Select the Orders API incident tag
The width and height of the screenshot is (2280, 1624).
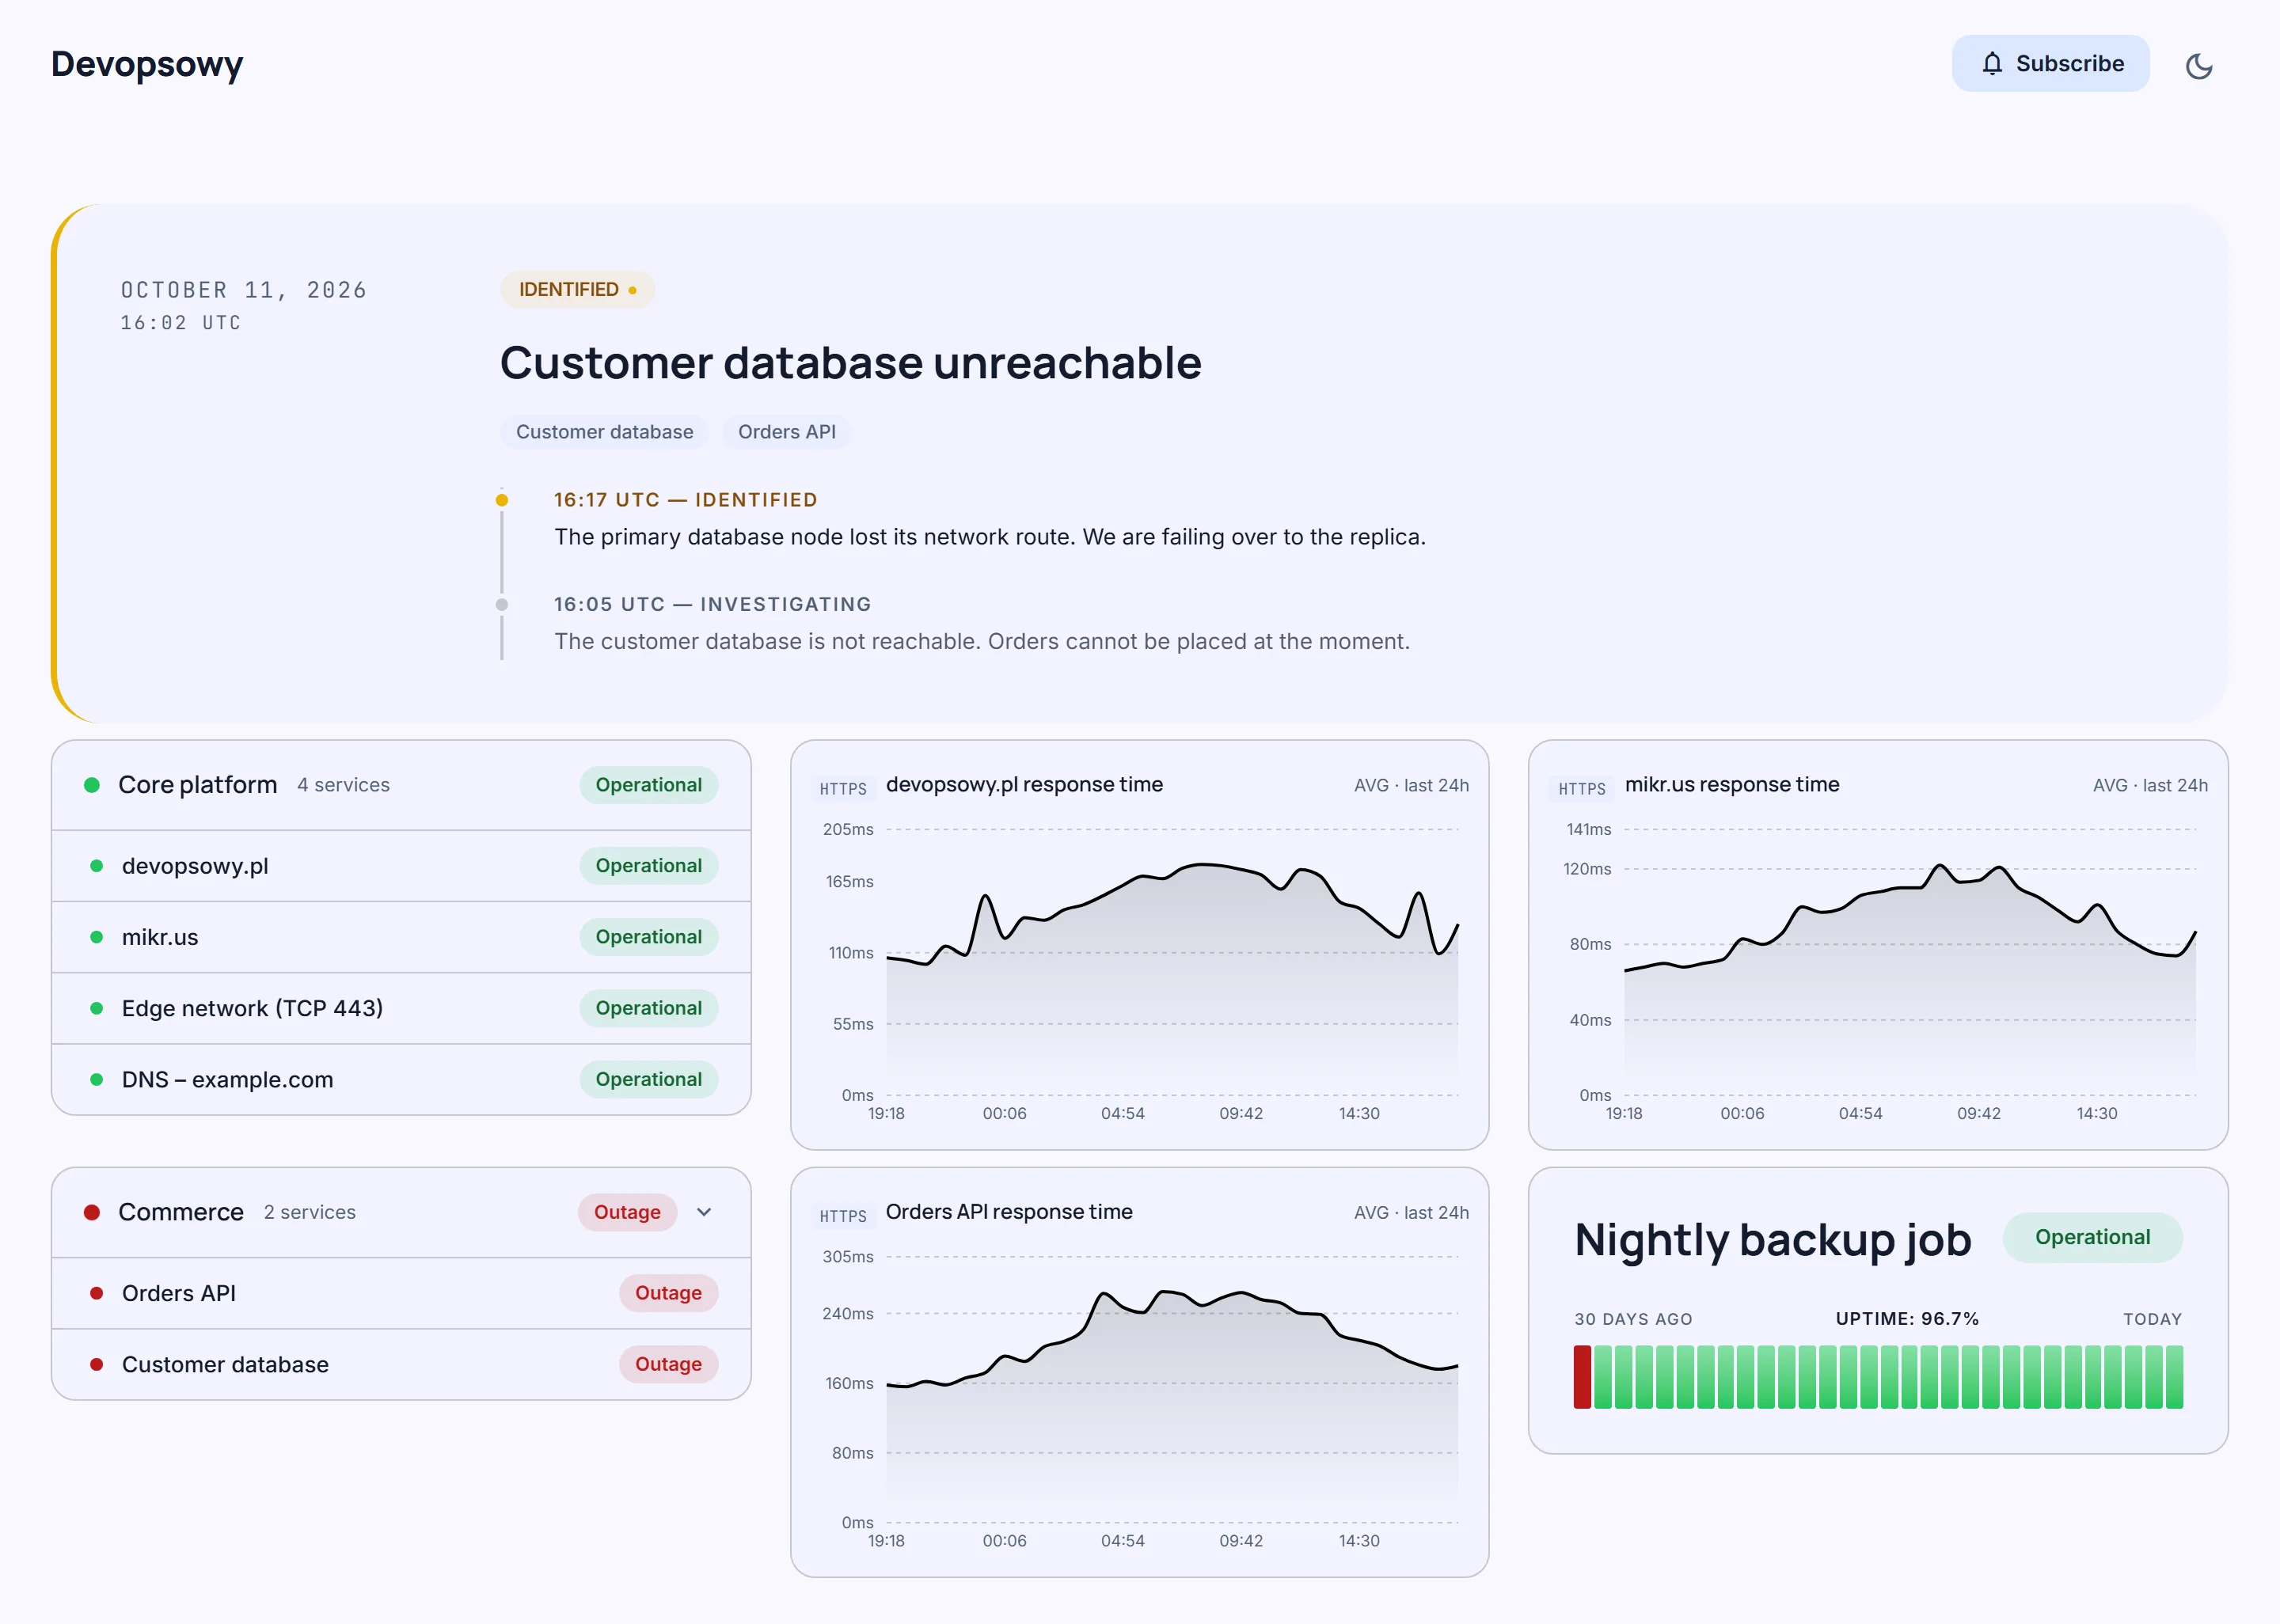[x=786, y=432]
